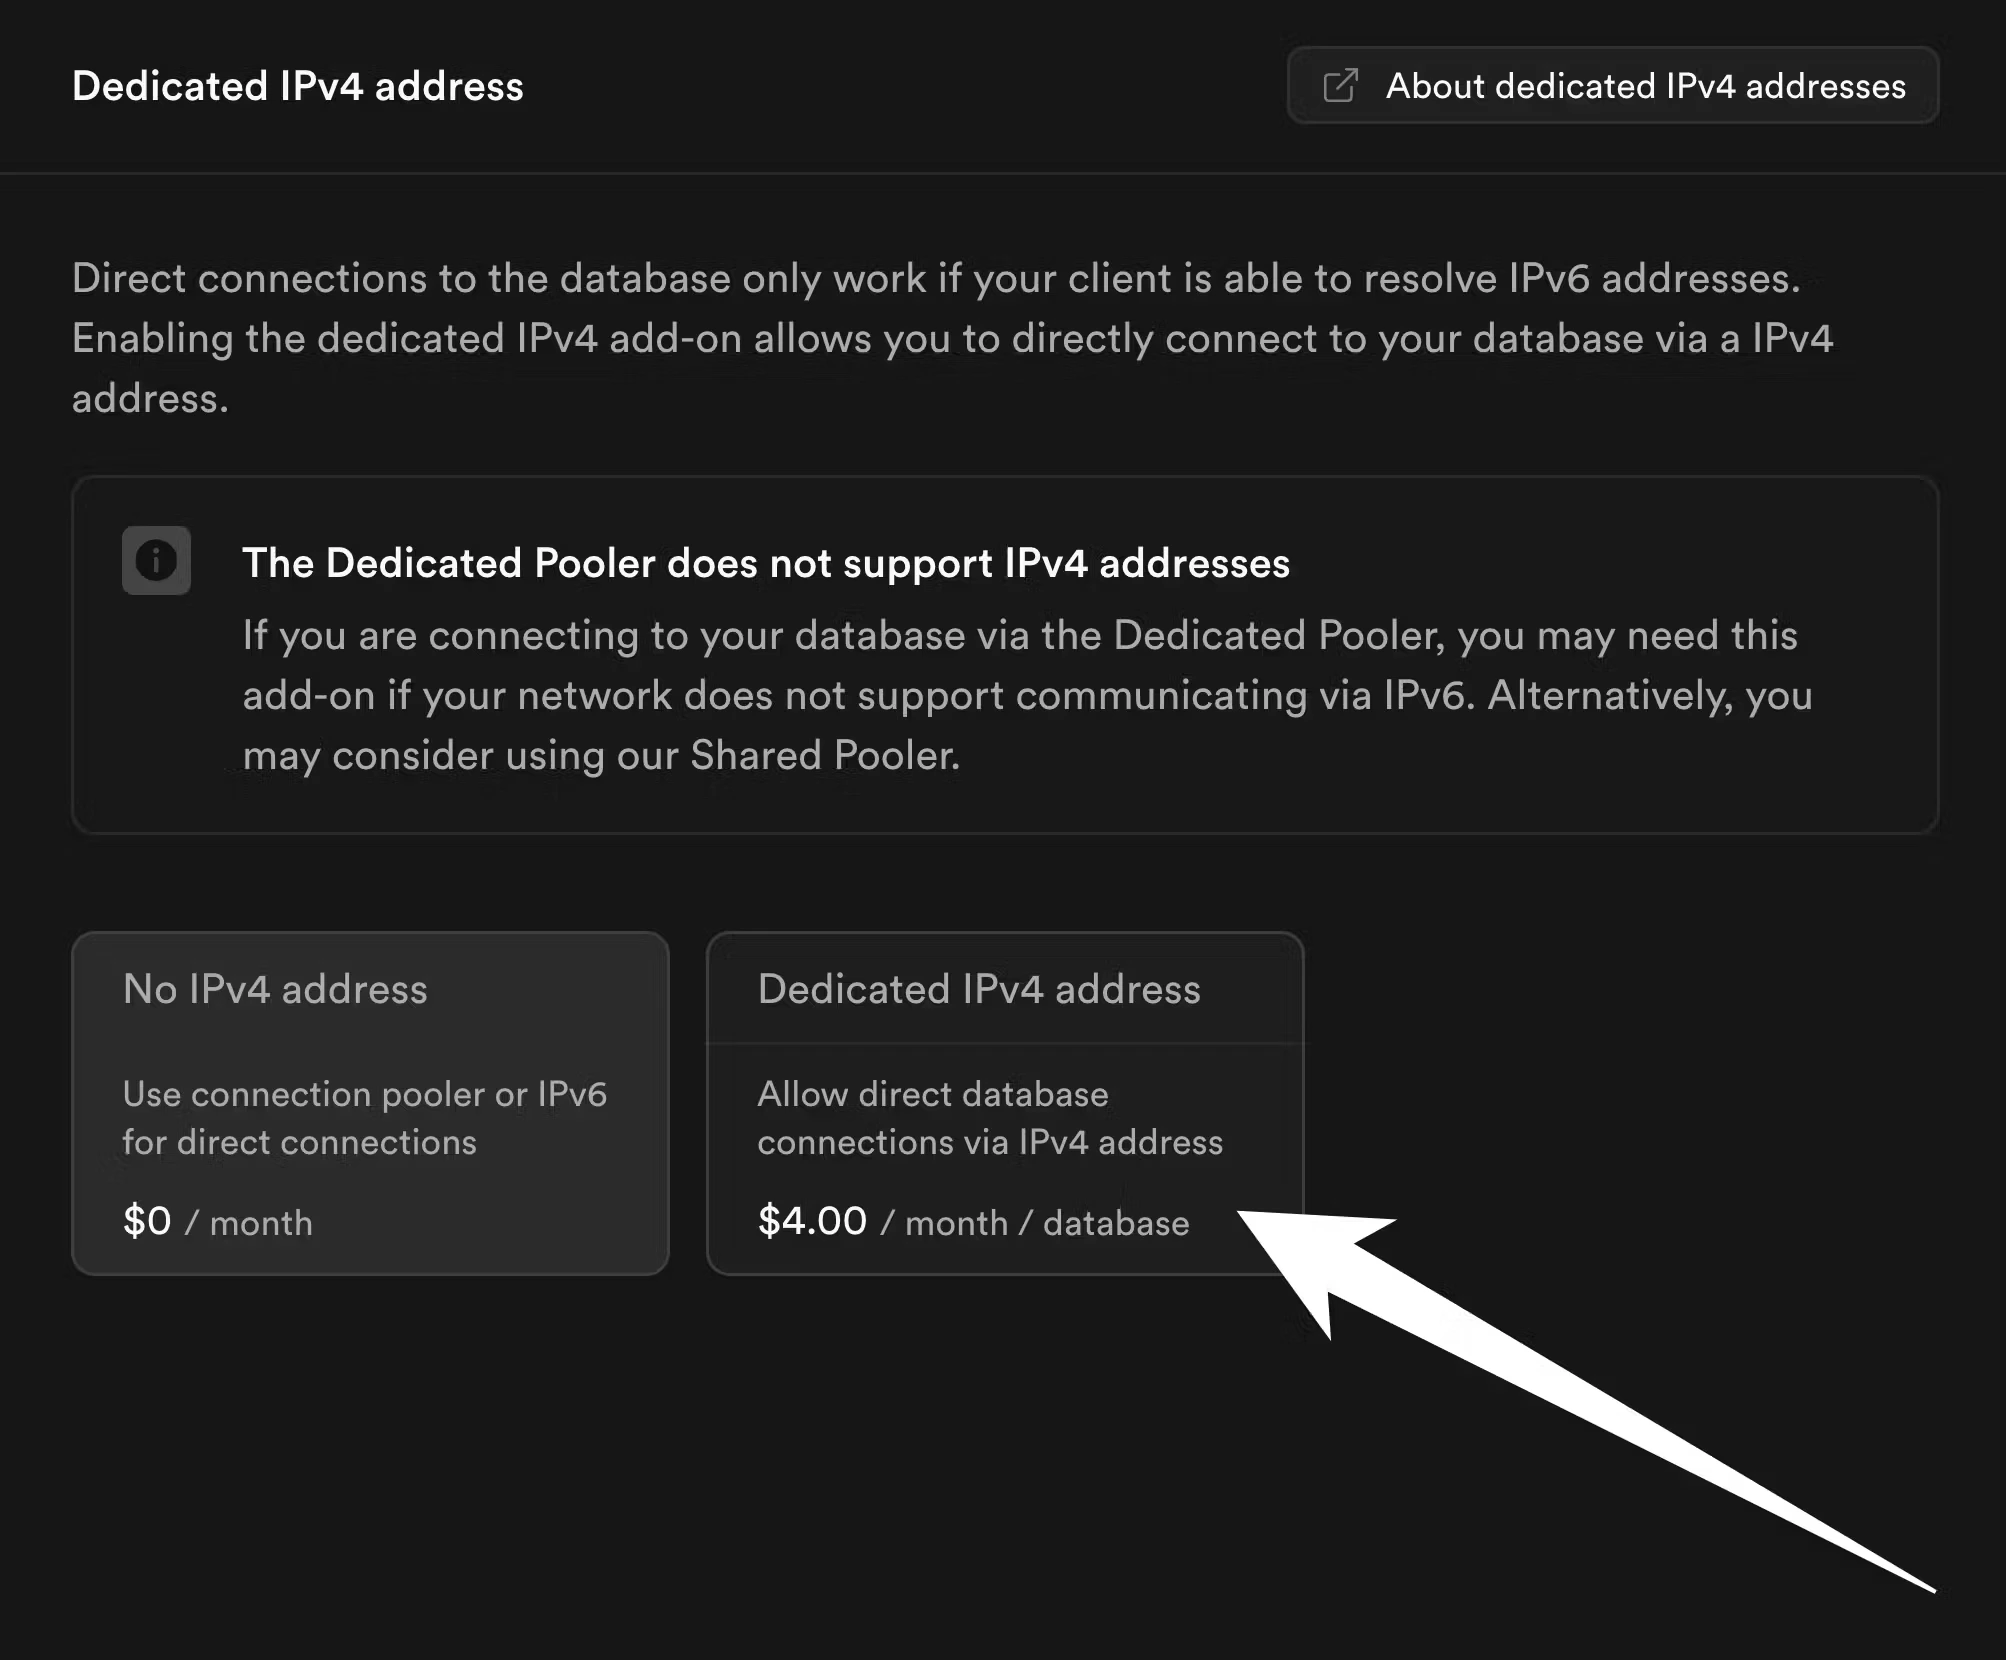This screenshot has height=1660, width=2006.
Task: Click the Allow direct database connections description
Action: [990, 1118]
